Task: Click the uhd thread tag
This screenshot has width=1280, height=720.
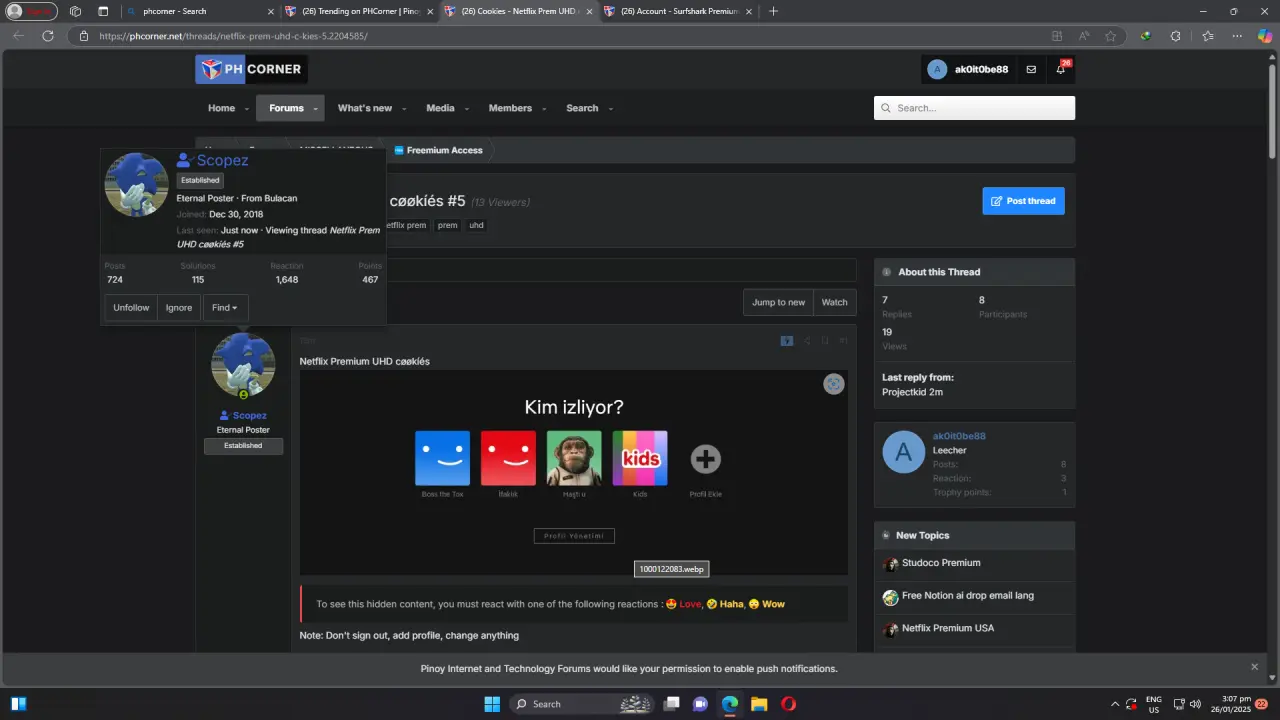Action: coord(477,225)
